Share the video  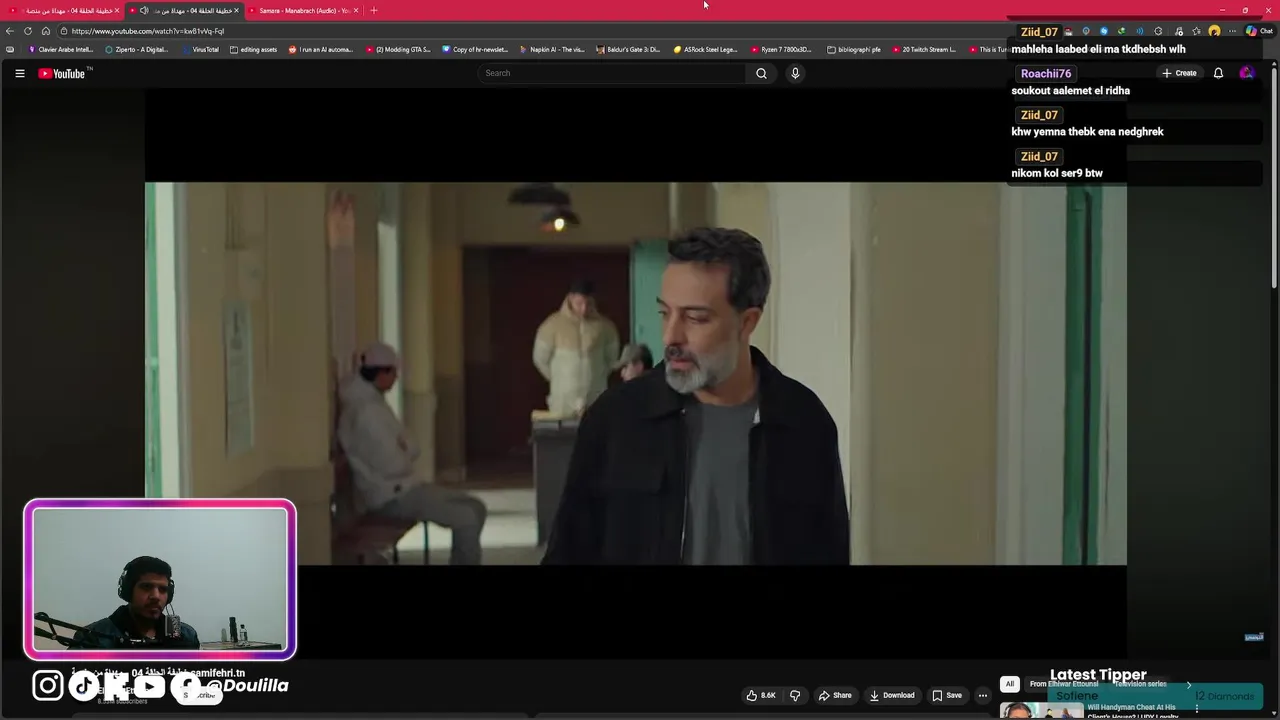coord(835,695)
